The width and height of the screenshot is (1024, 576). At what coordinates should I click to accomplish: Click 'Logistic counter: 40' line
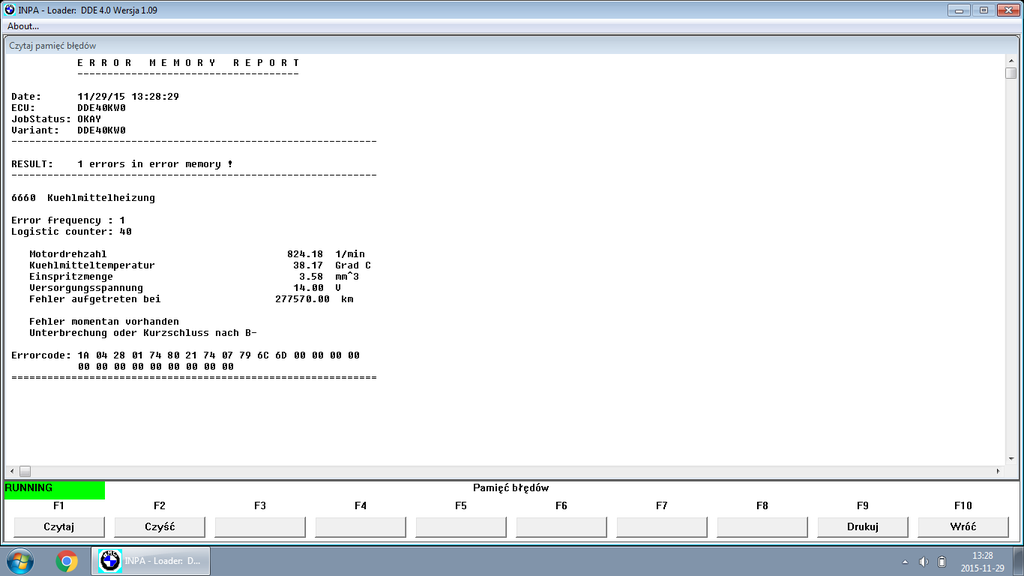coord(71,231)
